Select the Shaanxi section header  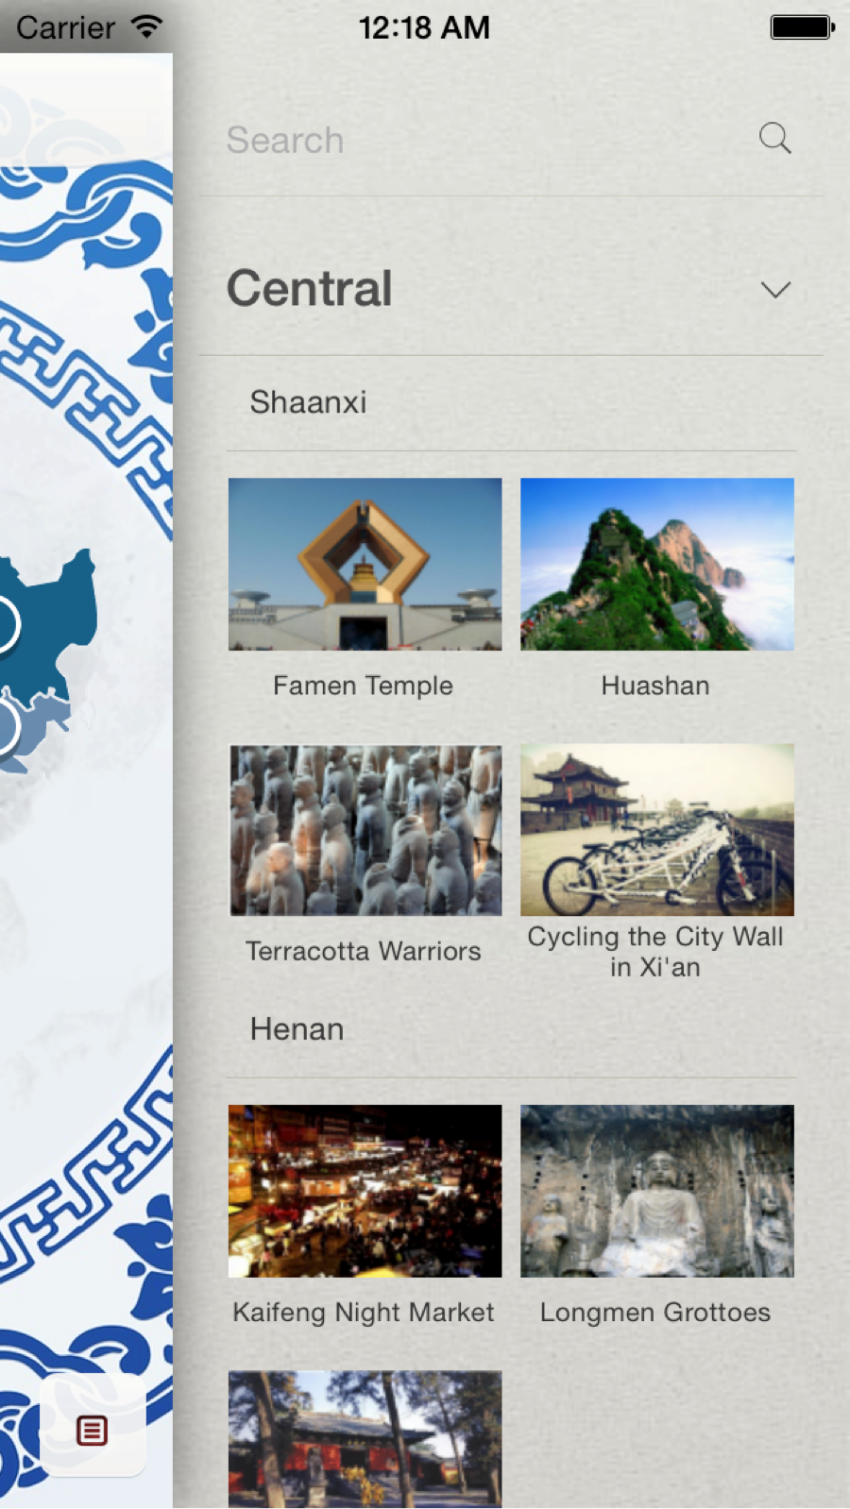(308, 402)
